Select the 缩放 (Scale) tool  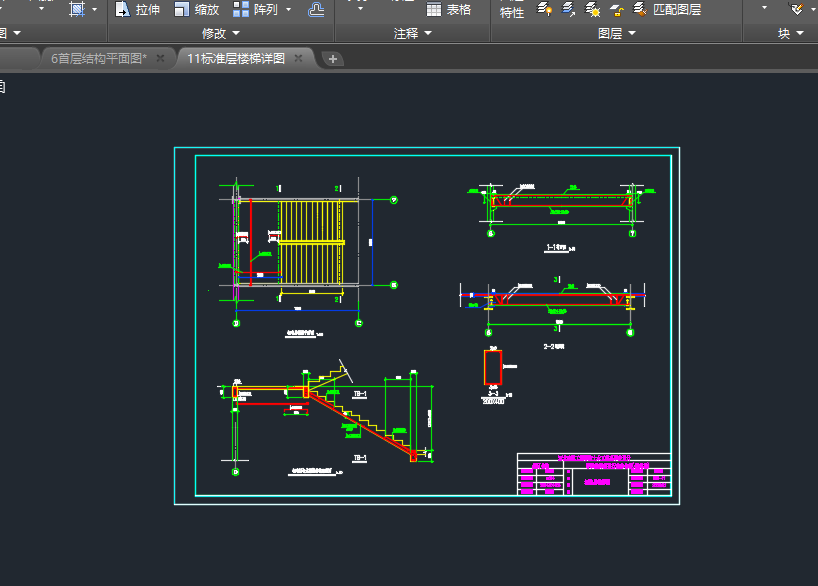tap(196, 10)
